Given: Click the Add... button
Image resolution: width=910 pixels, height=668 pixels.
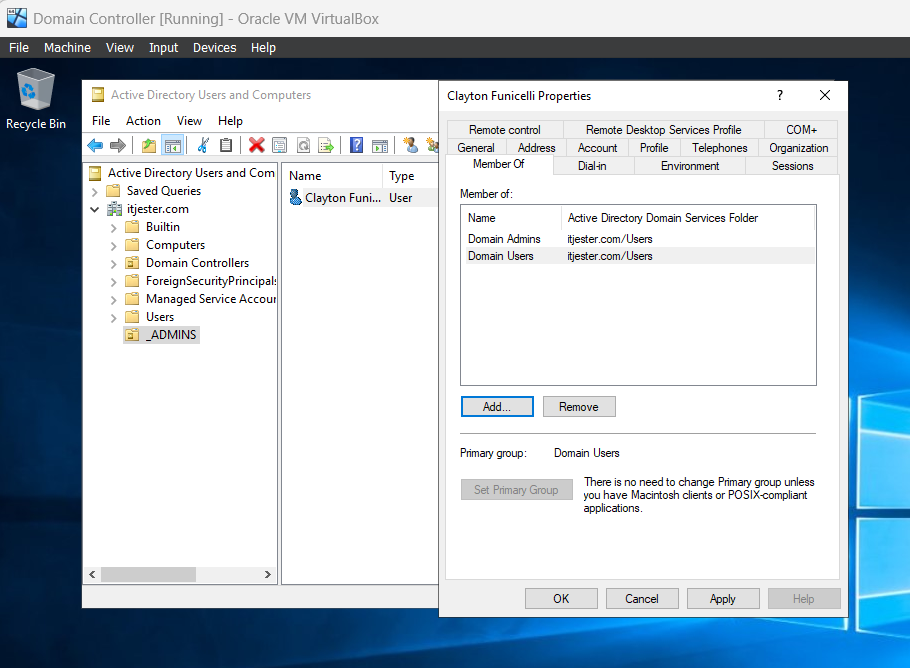Looking at the screenshot, I should click(497, 407).
